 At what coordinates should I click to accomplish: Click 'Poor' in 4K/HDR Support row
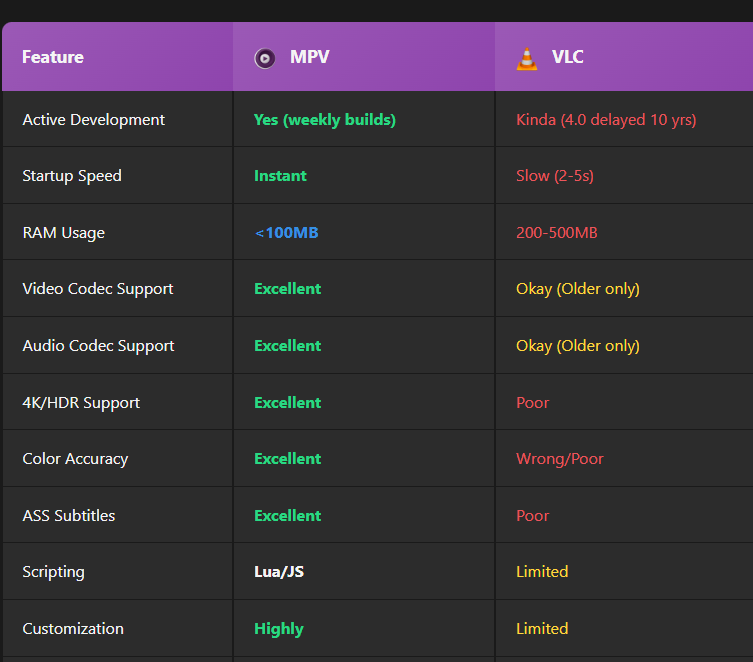point(533,403)
